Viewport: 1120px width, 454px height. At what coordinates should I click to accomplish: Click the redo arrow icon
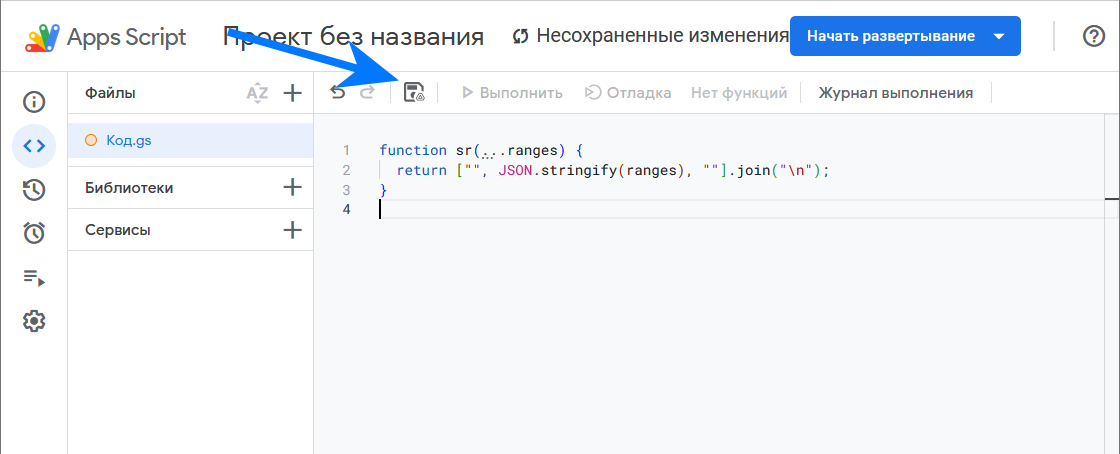point(367,93)
